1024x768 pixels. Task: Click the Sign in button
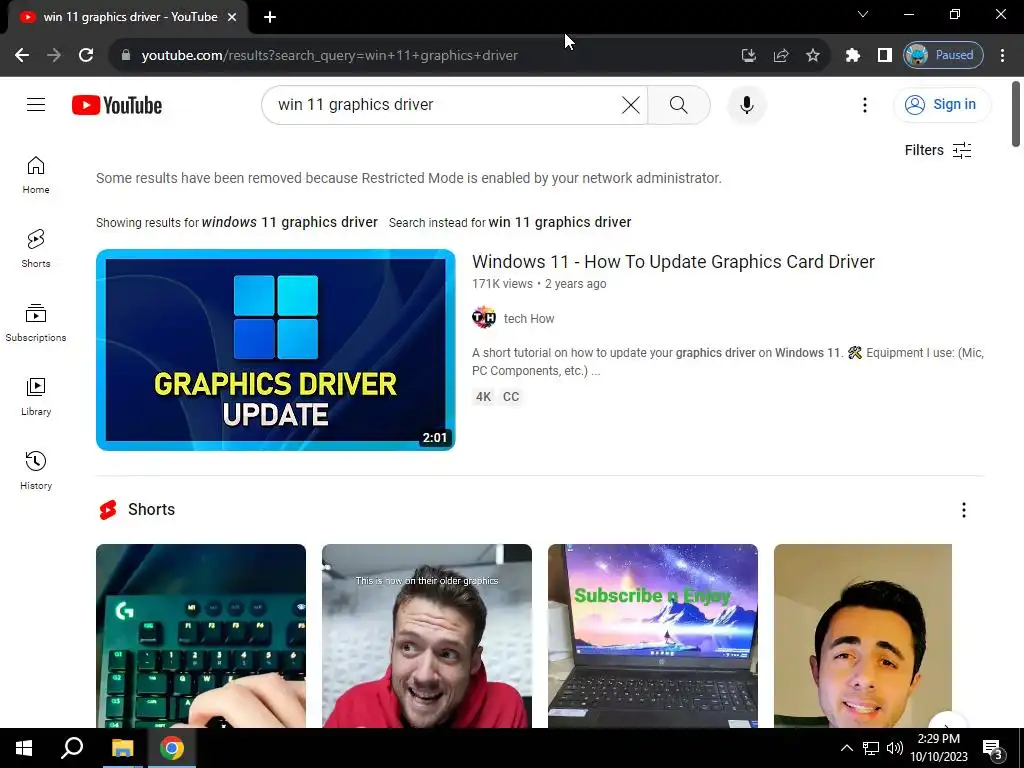942,104
